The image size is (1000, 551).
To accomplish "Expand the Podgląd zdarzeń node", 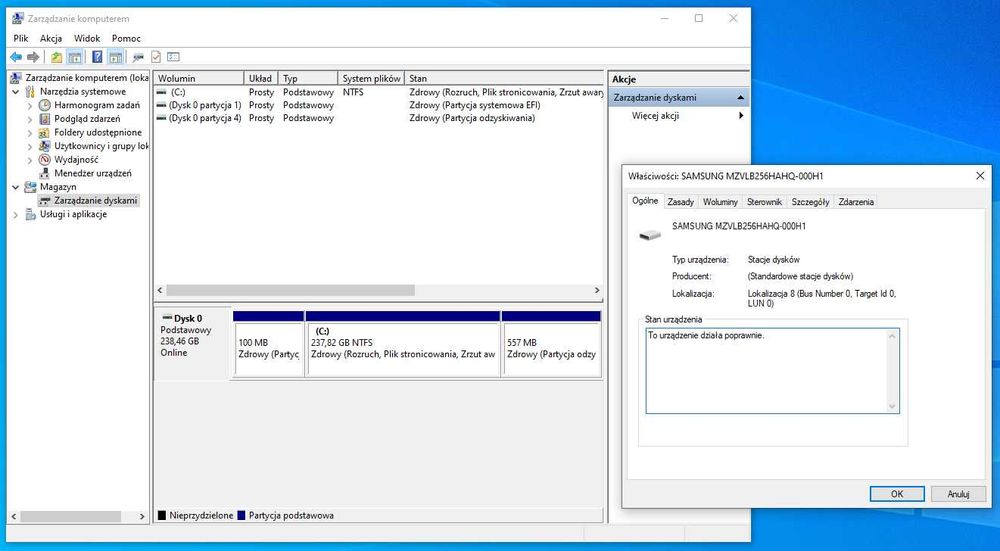I will (30, 119).
